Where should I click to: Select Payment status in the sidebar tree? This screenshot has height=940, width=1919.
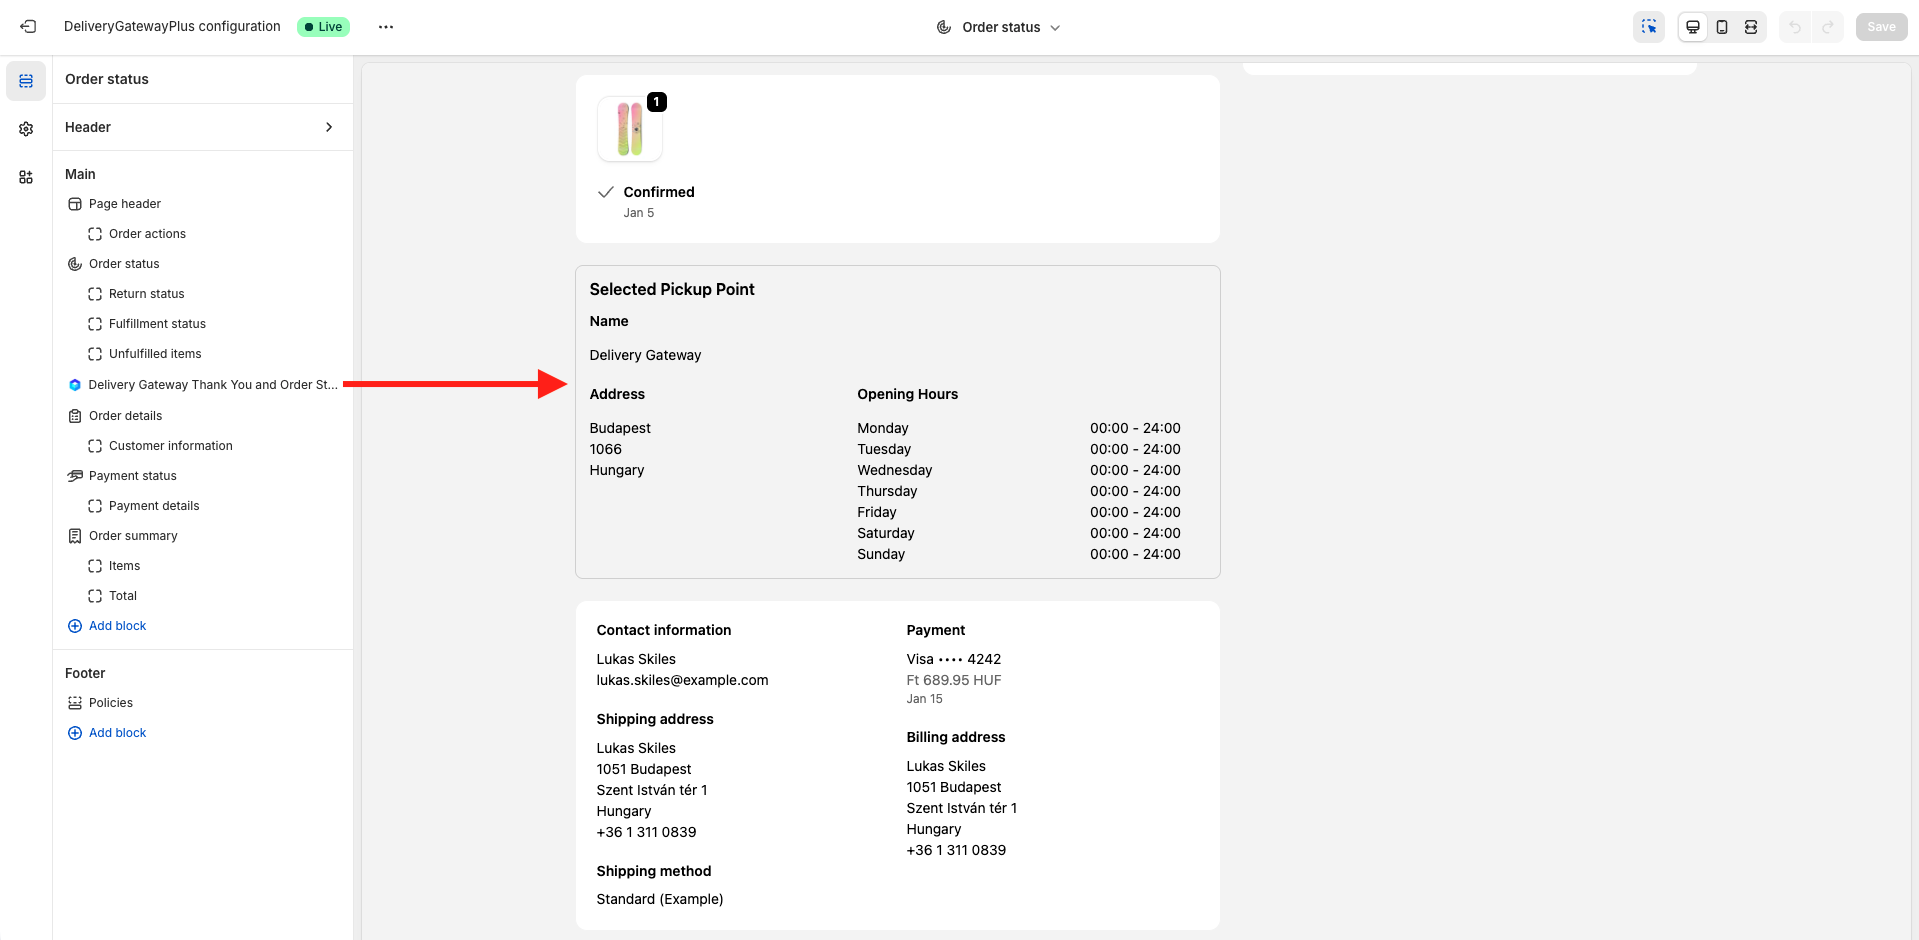click(132, 476)
